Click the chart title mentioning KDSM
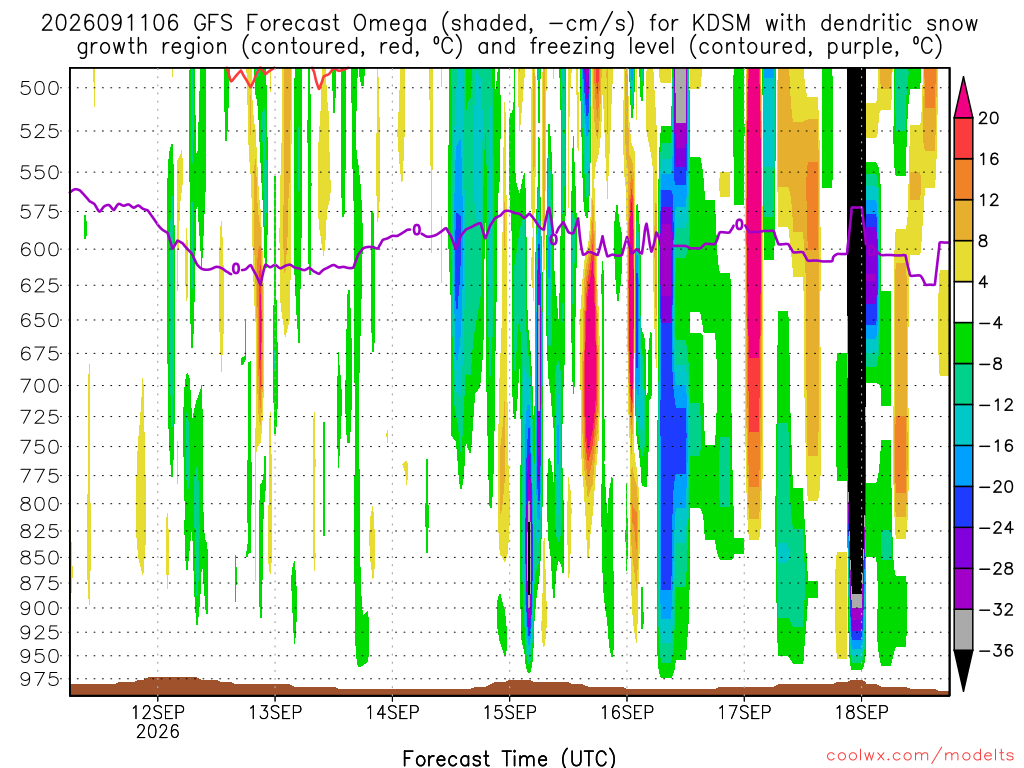Image resolution: width=1024 pixels, height=768 pixels. [x=509, y=35]
